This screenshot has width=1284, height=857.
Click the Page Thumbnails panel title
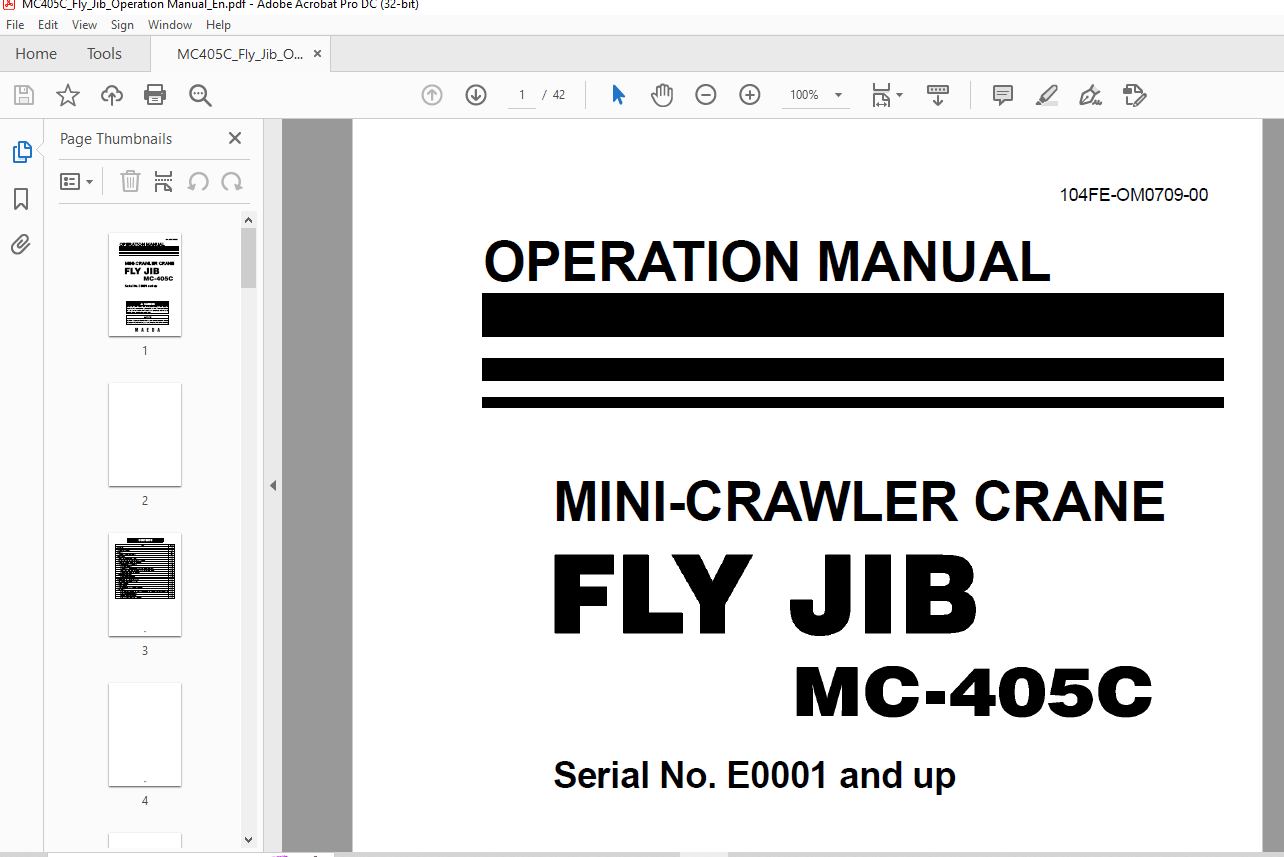(116, 139)
